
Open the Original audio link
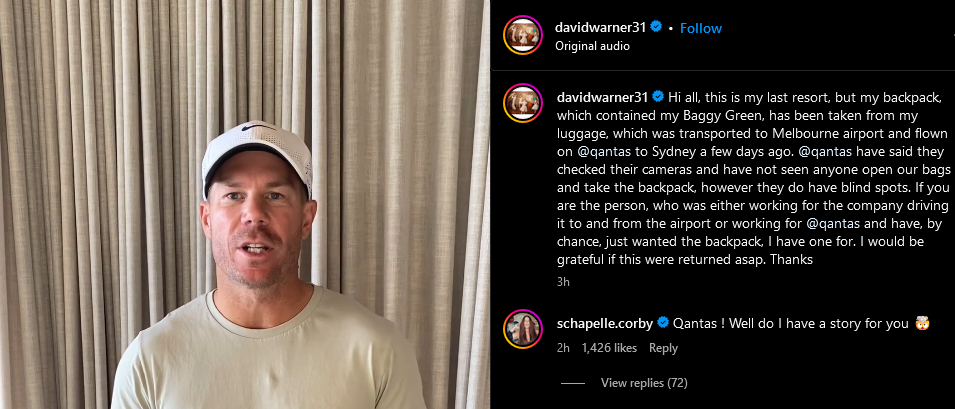coord(592,46)
